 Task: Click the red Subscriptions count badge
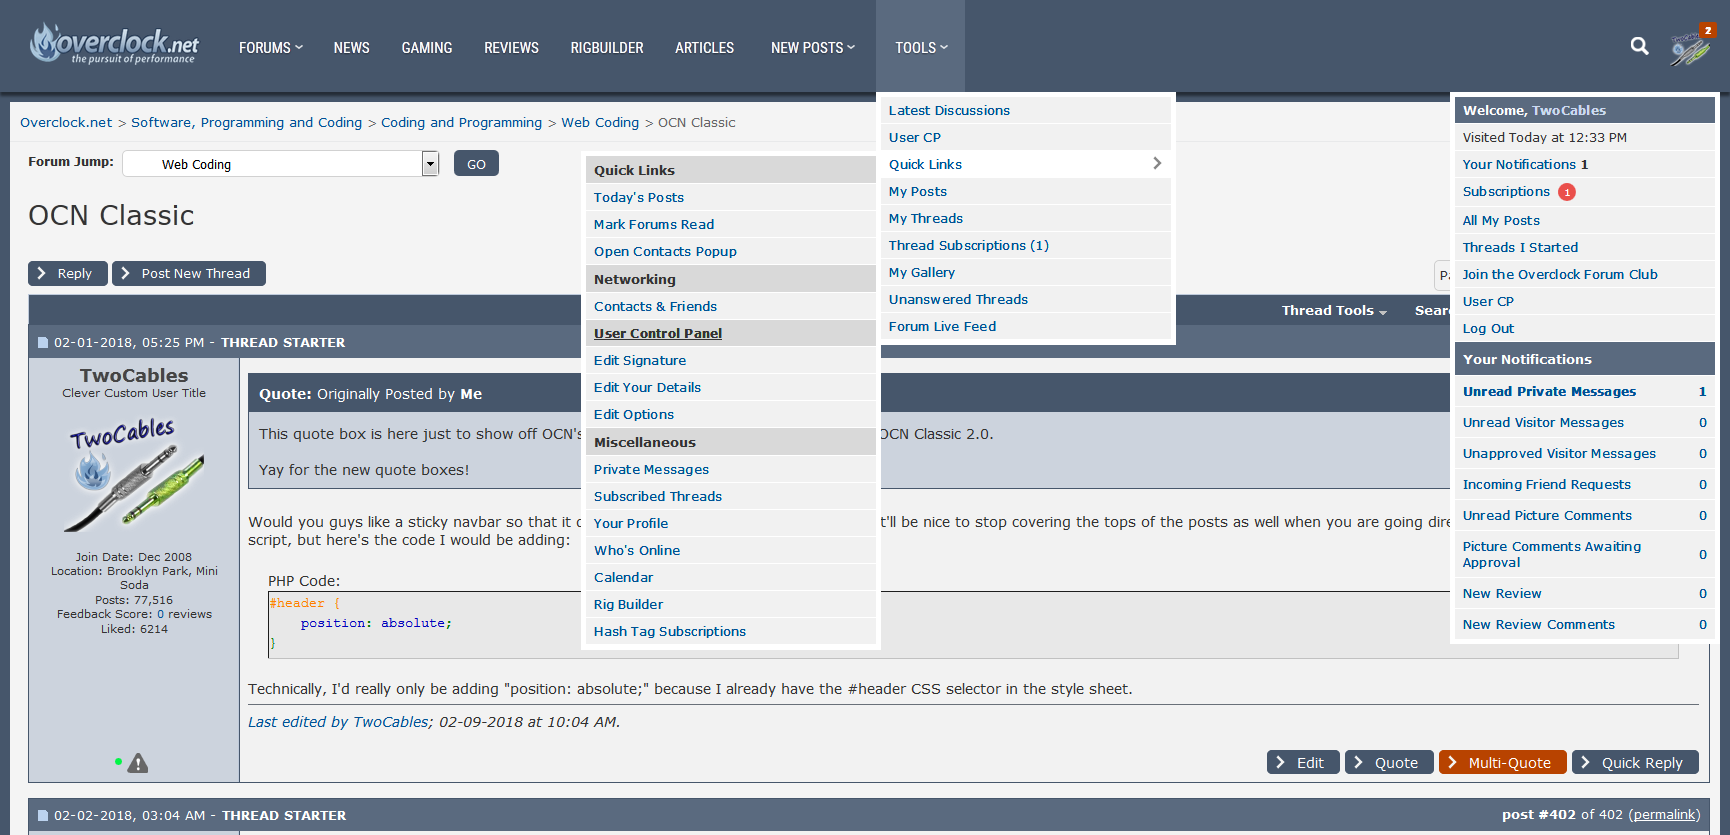(1567, 192)
